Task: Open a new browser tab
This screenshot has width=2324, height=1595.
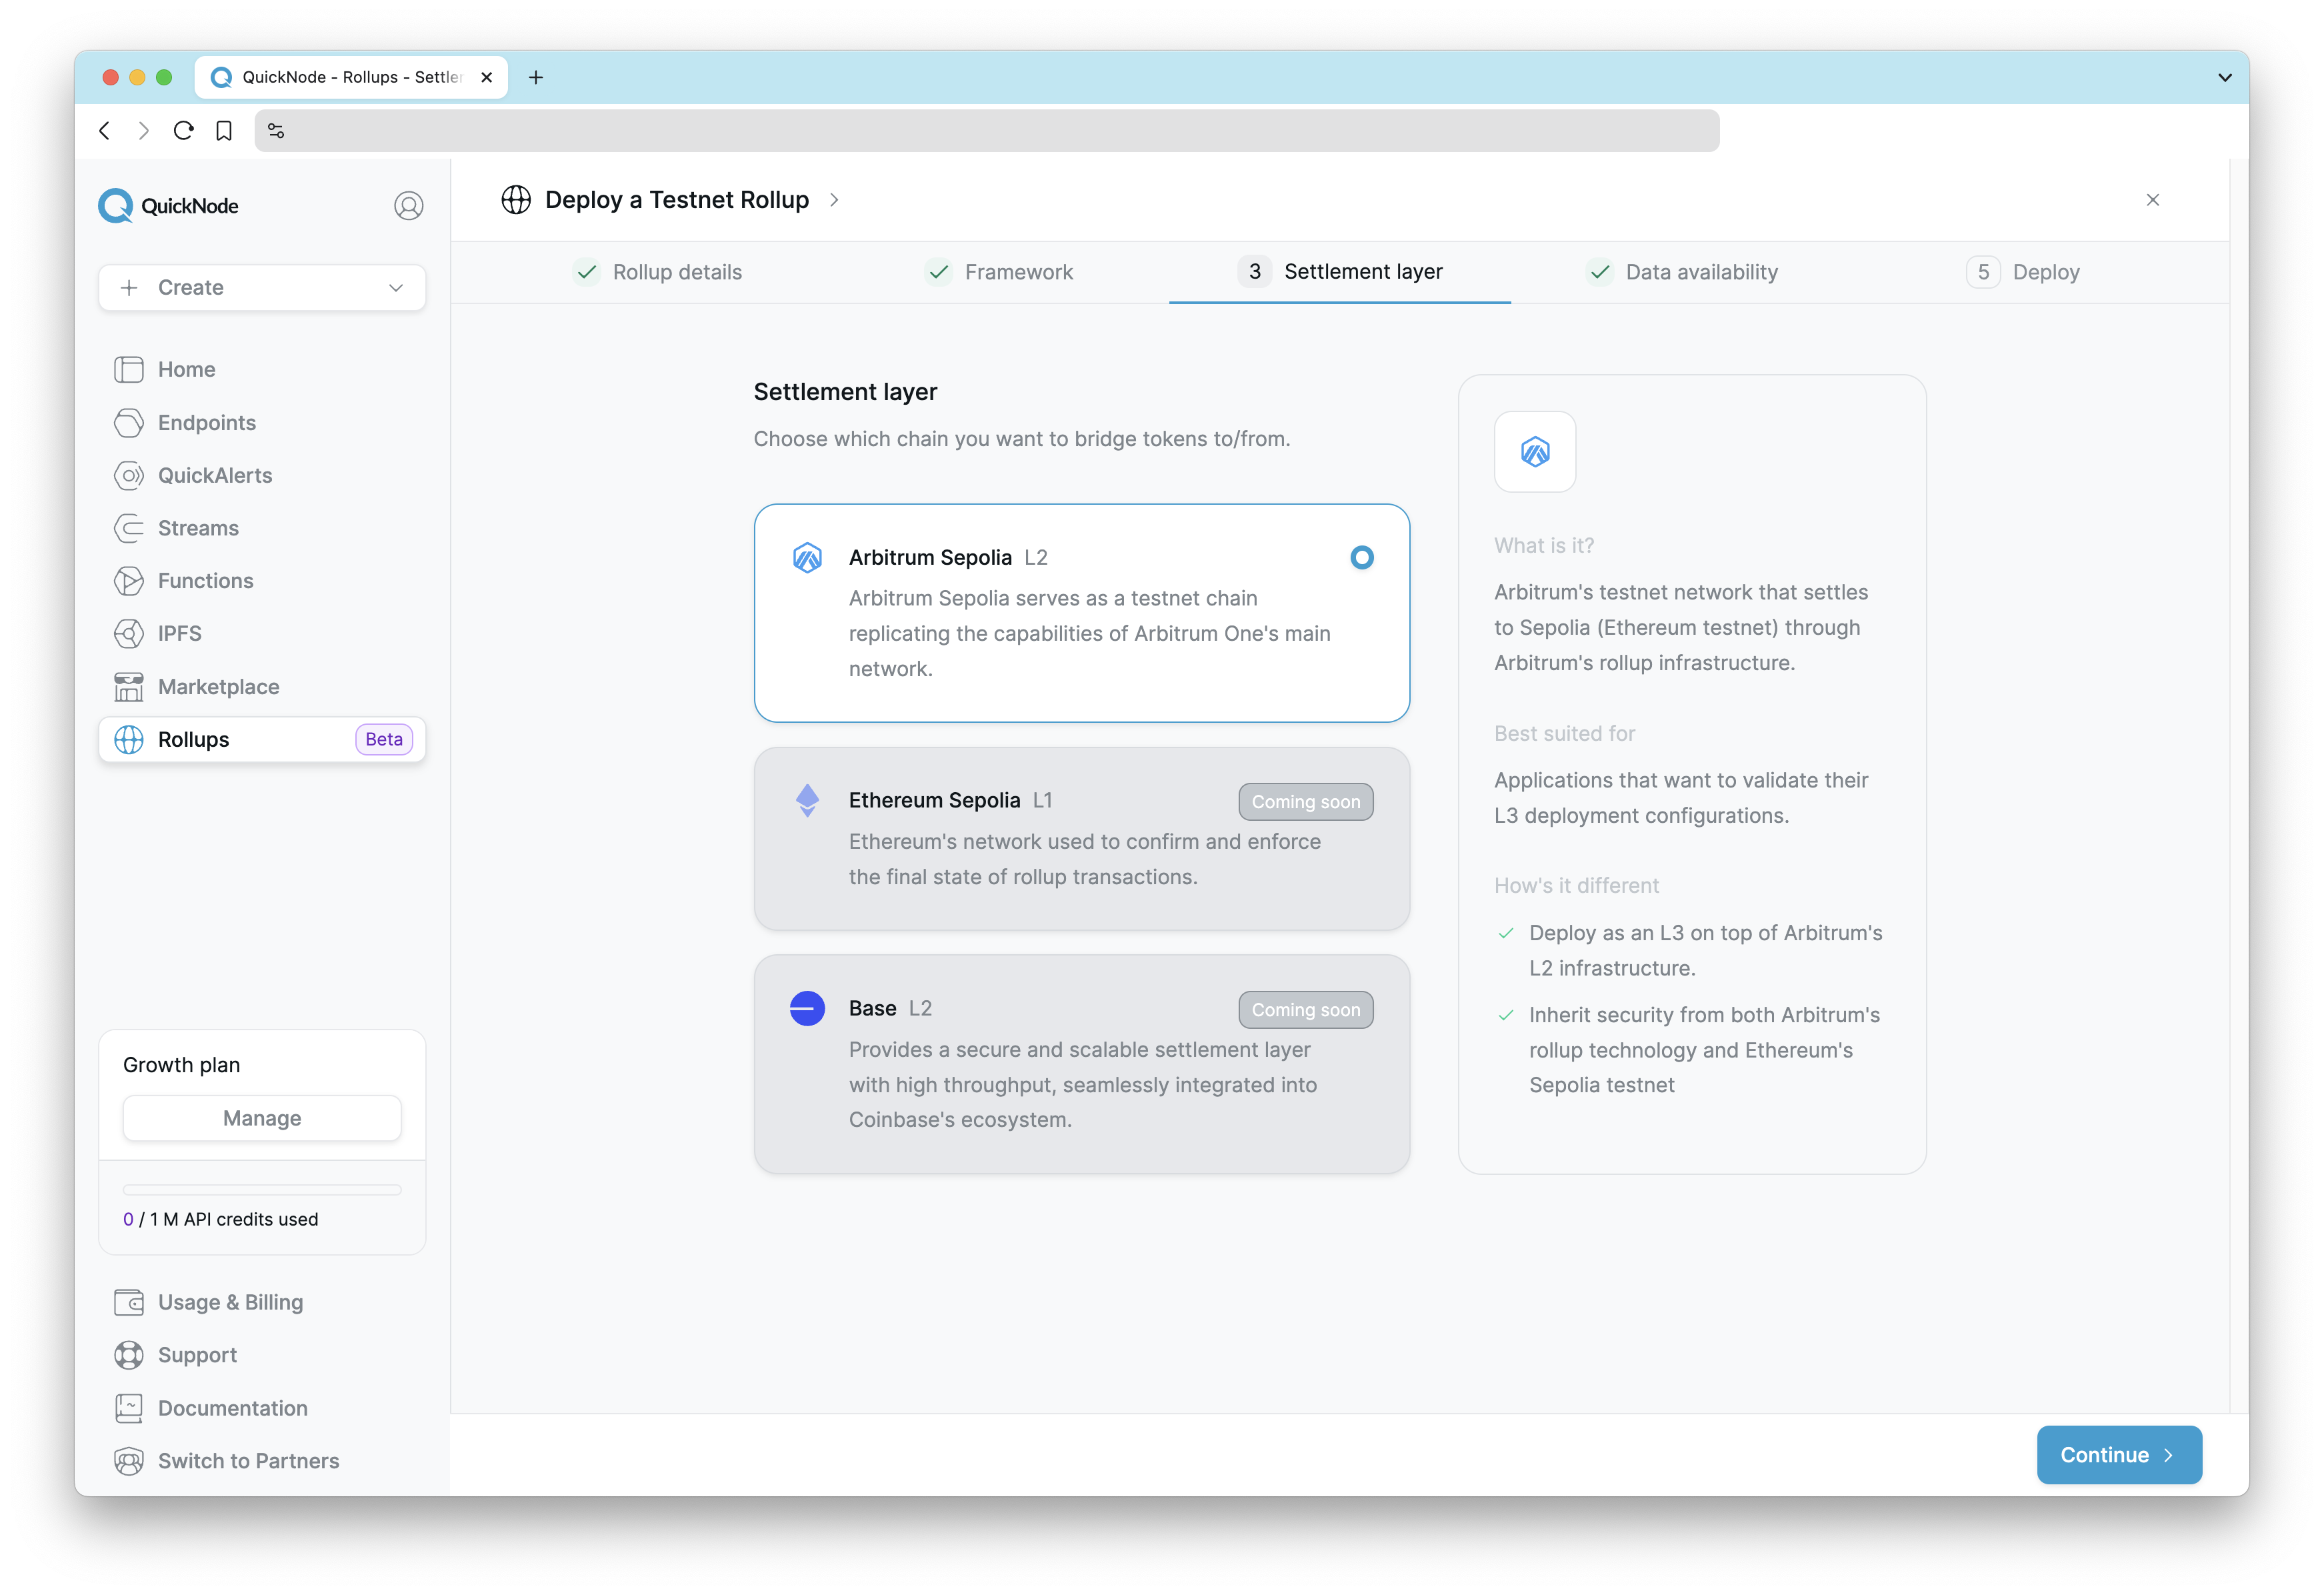Action: tap(536, 77)
